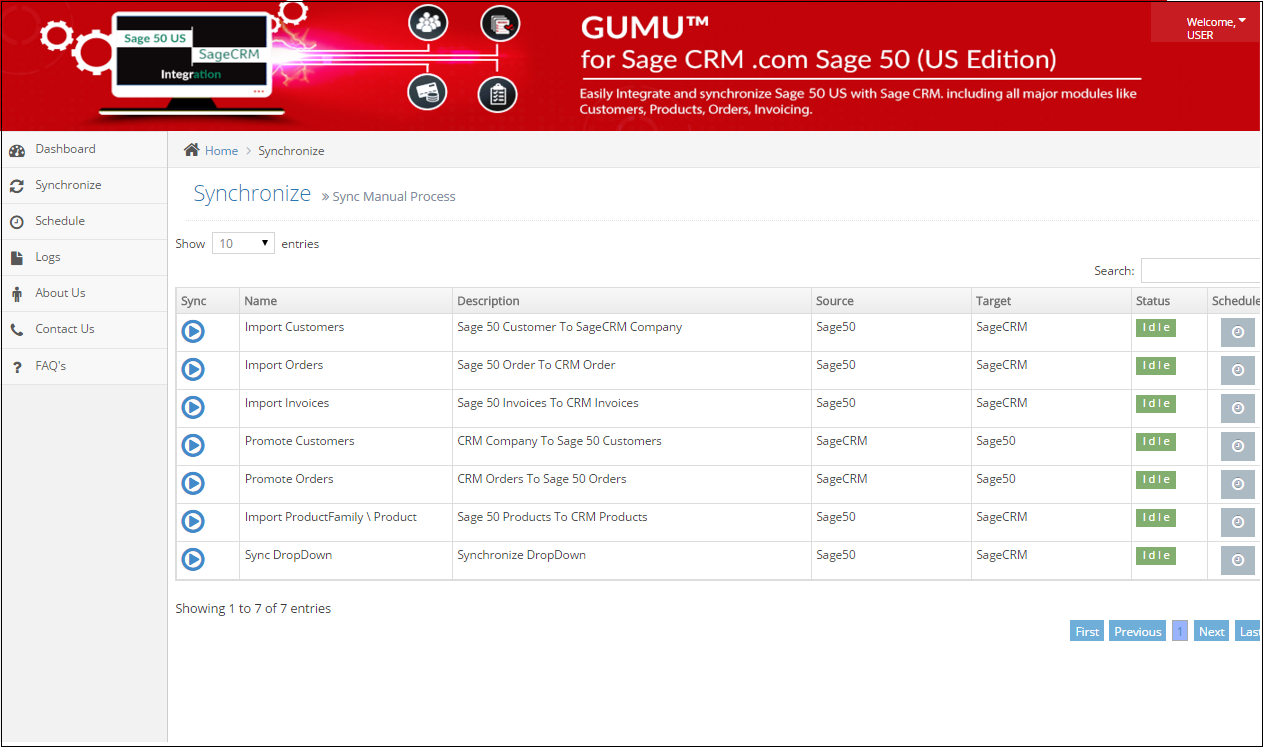Open schedule clock for Sync DropDown row
This screenshot has height=748, width=1269.
[x=1237, y=560]
